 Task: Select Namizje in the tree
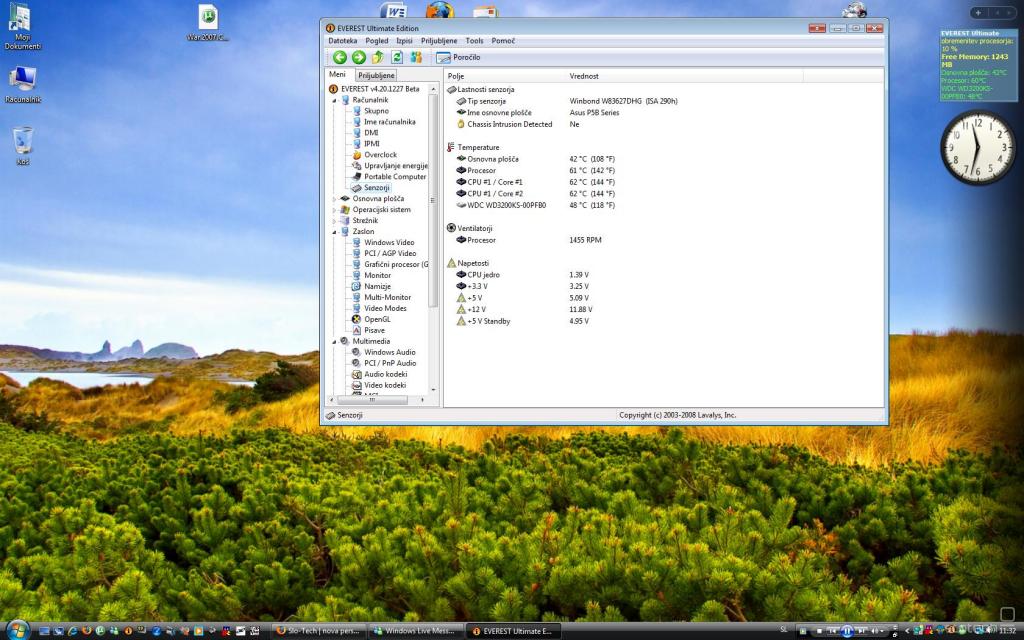[372, 287]
